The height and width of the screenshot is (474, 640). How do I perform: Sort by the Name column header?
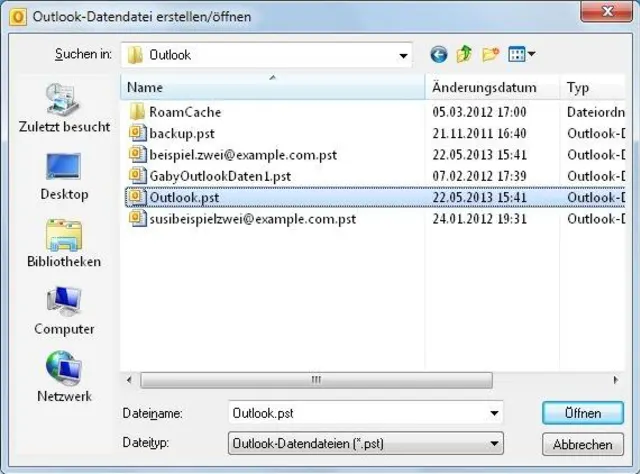tap(273, 87)
